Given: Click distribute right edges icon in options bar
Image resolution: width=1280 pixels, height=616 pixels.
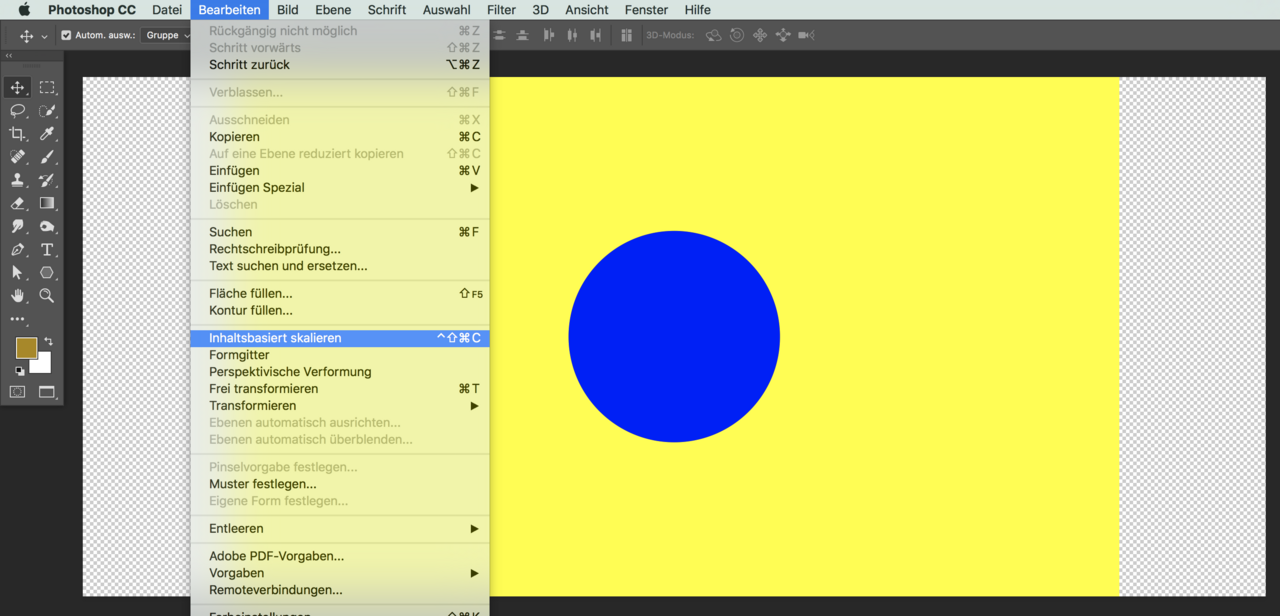Looking at the screenshot, I should click(x=596, y=35).
